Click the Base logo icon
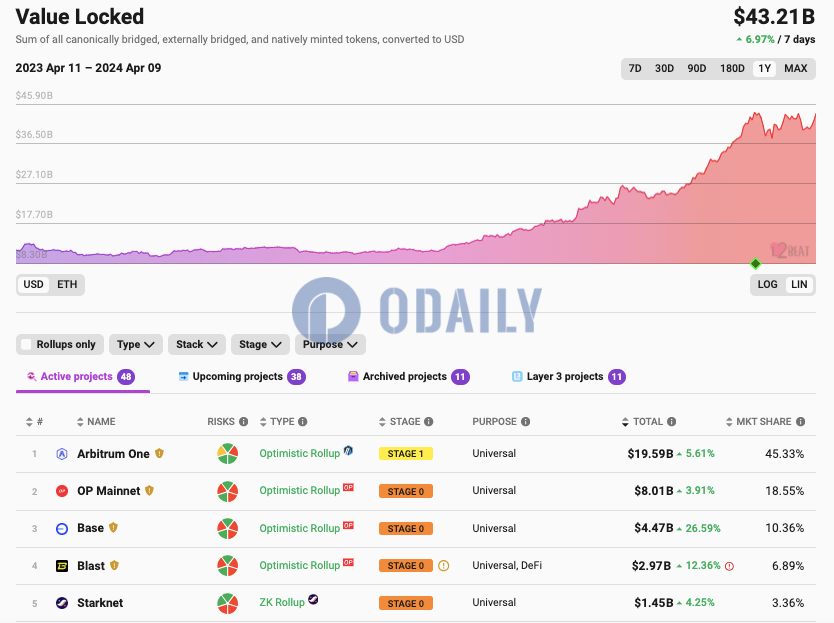 [x=62, y=528]
